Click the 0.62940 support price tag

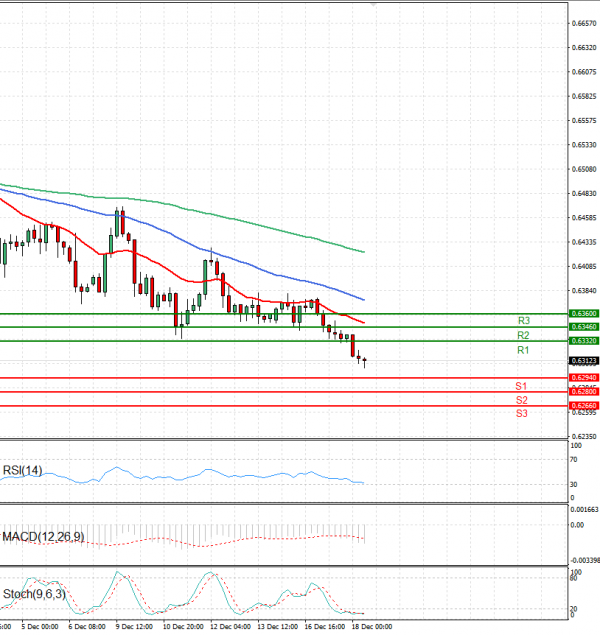pyautogui.click(x=583, y=377)
